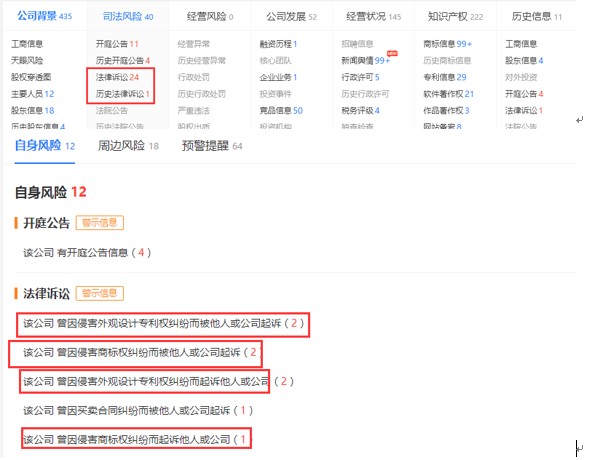Open 融资历程 1 link

click(x=278, y=44)
